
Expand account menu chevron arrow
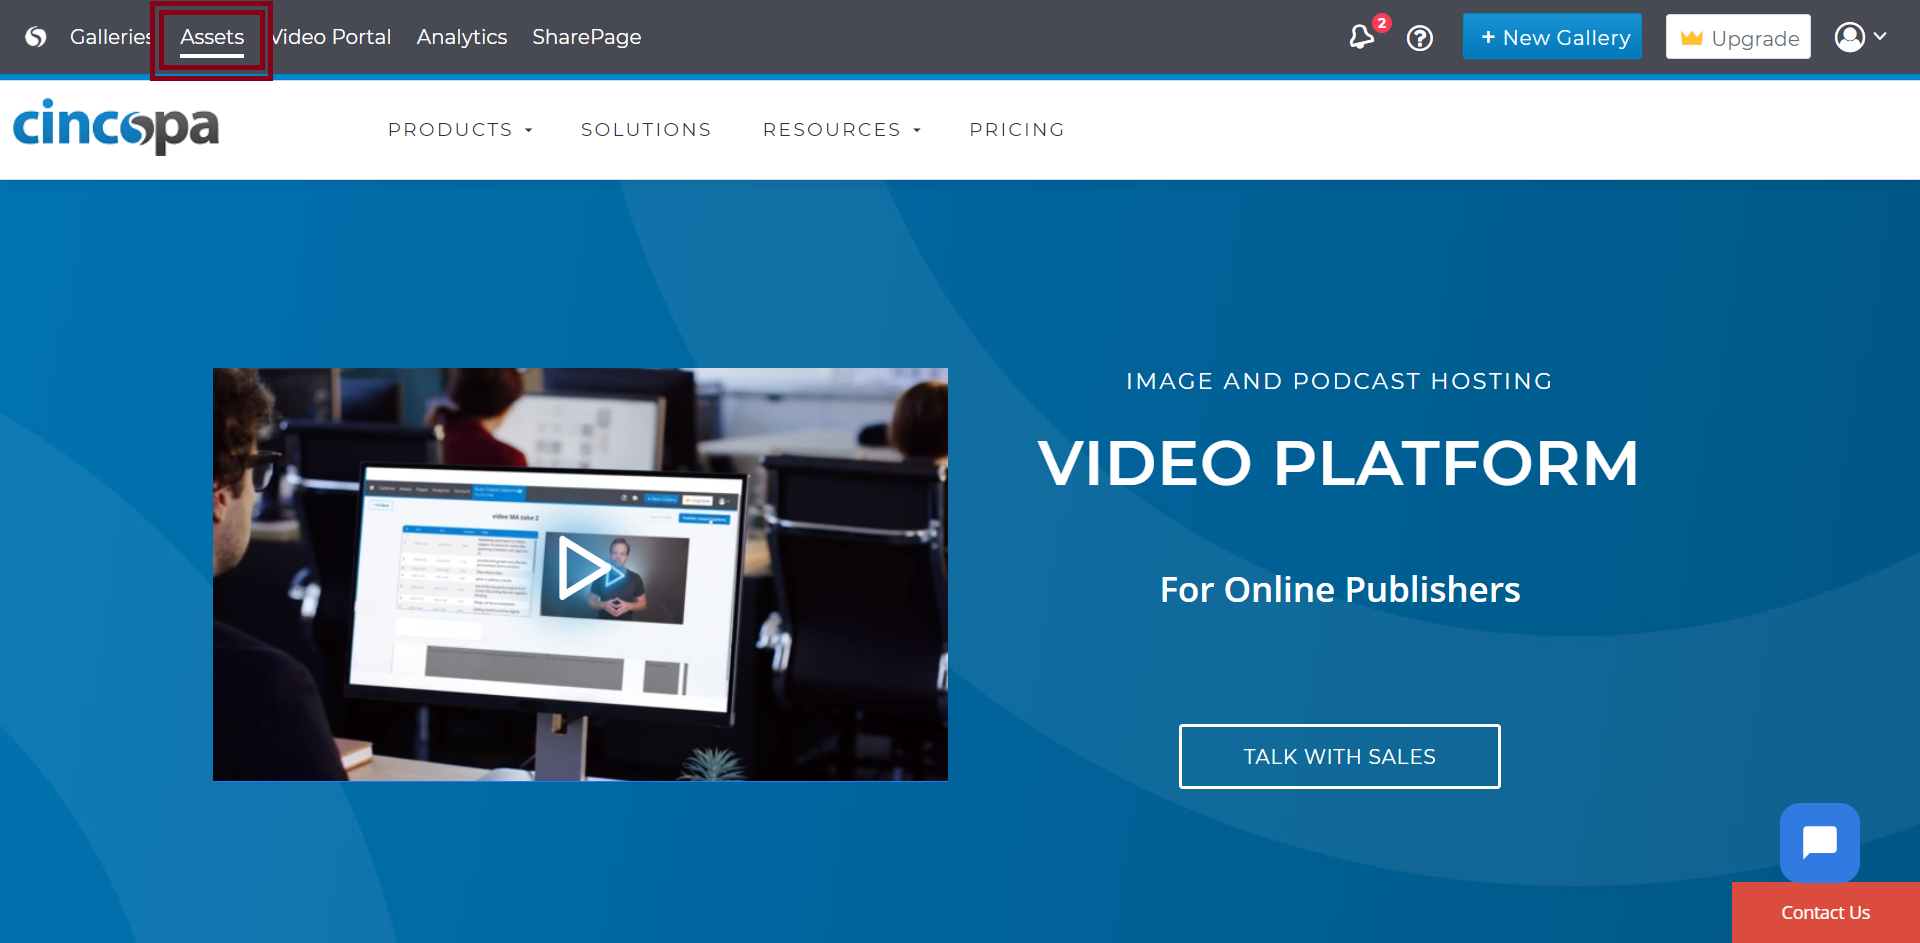[x=1880, y=36]
